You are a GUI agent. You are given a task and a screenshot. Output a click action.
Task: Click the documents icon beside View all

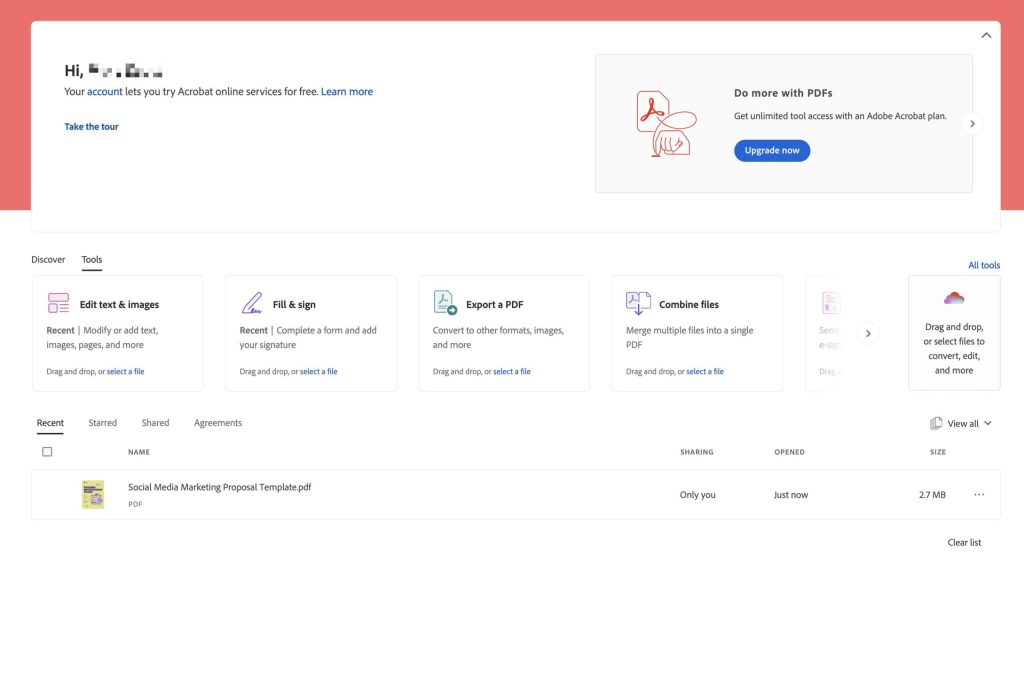pos(936,423)
